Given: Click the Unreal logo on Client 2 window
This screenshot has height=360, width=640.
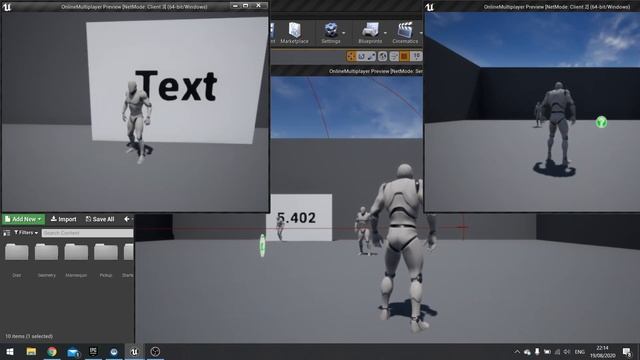Looking at the screenshot, I should point(430,7).
